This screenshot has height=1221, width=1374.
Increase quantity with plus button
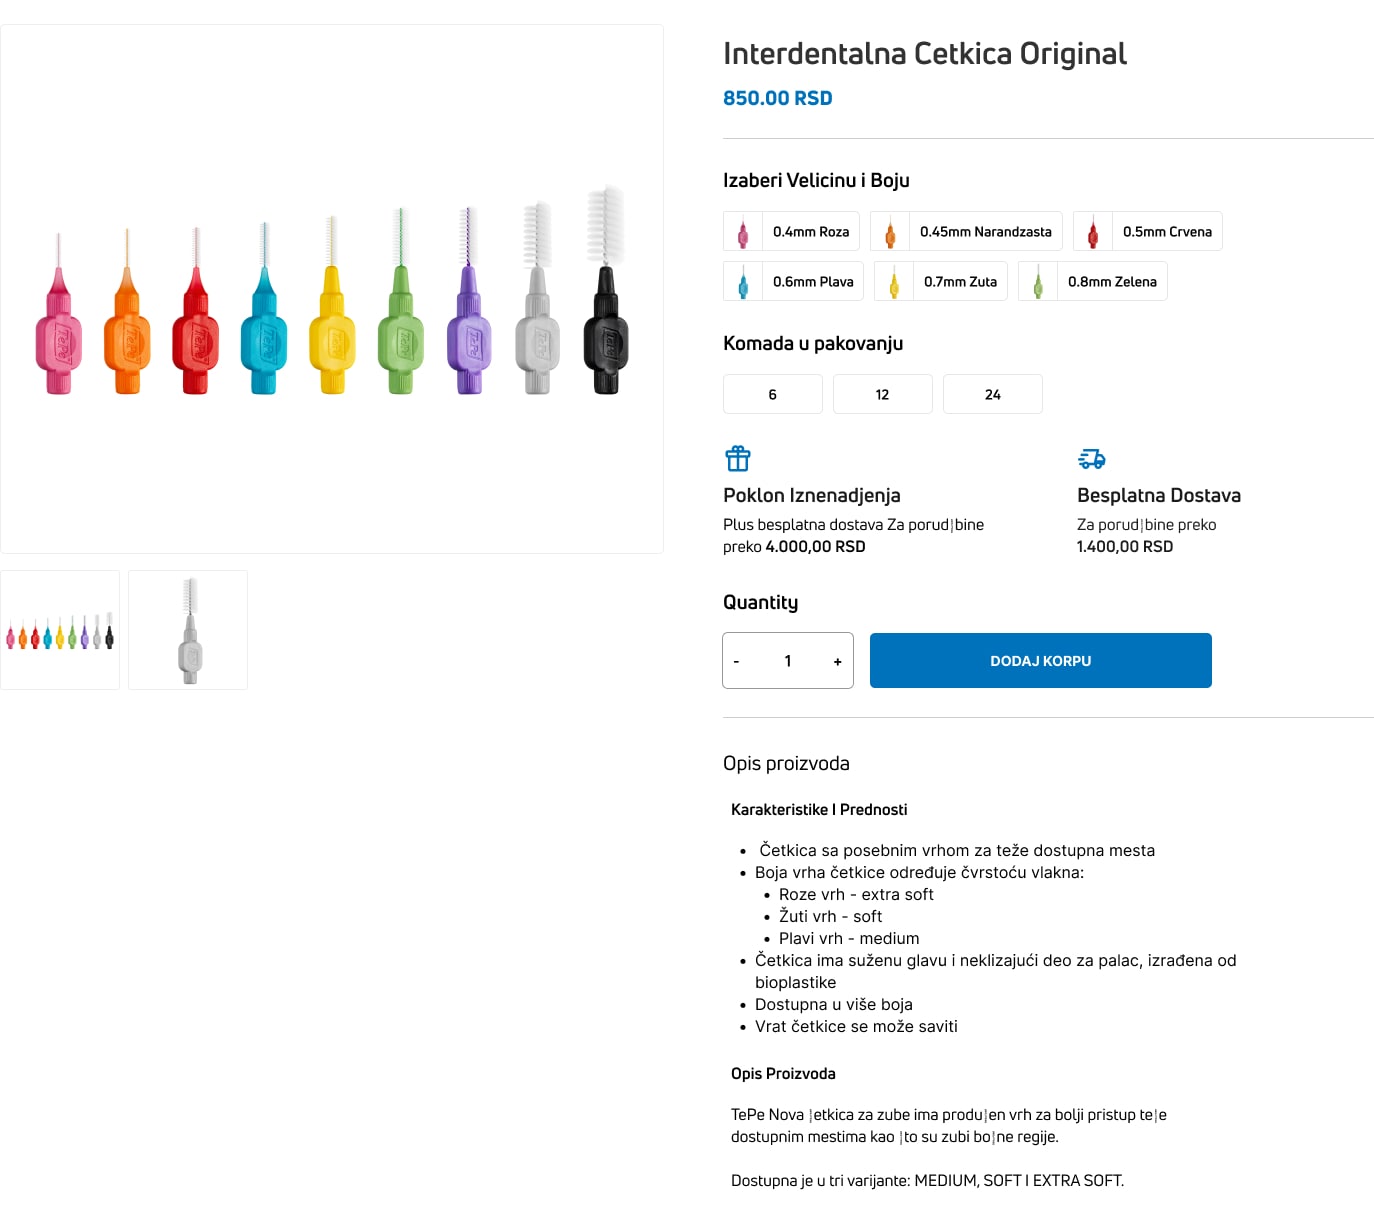(837, 661)
